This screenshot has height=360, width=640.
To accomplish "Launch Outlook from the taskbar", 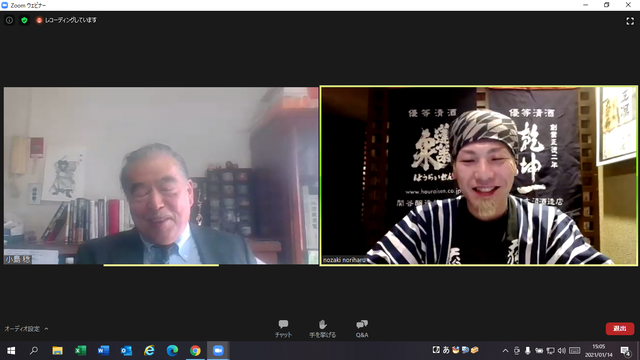I will pyautogui.click(x=126, y=351).
